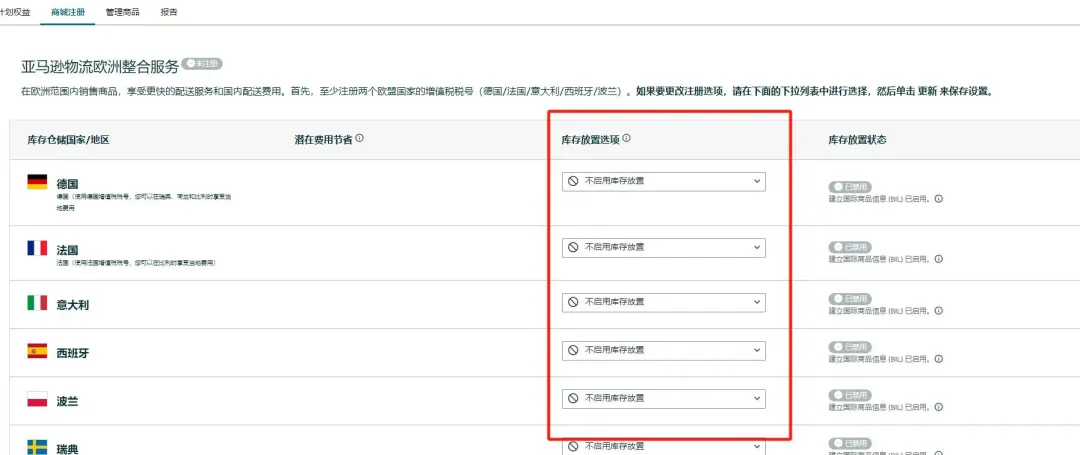Click the Italian flag icon
The image size is (1080, 455).
(x=37, y=302)
